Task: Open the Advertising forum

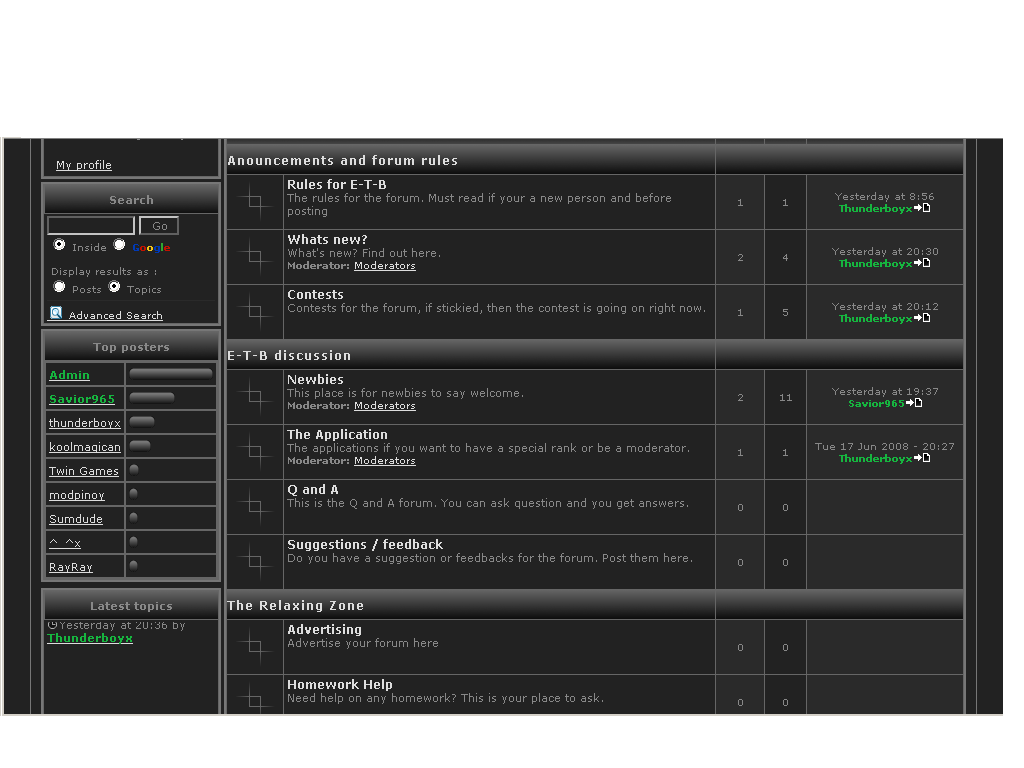Action: (x=325, y=630)
